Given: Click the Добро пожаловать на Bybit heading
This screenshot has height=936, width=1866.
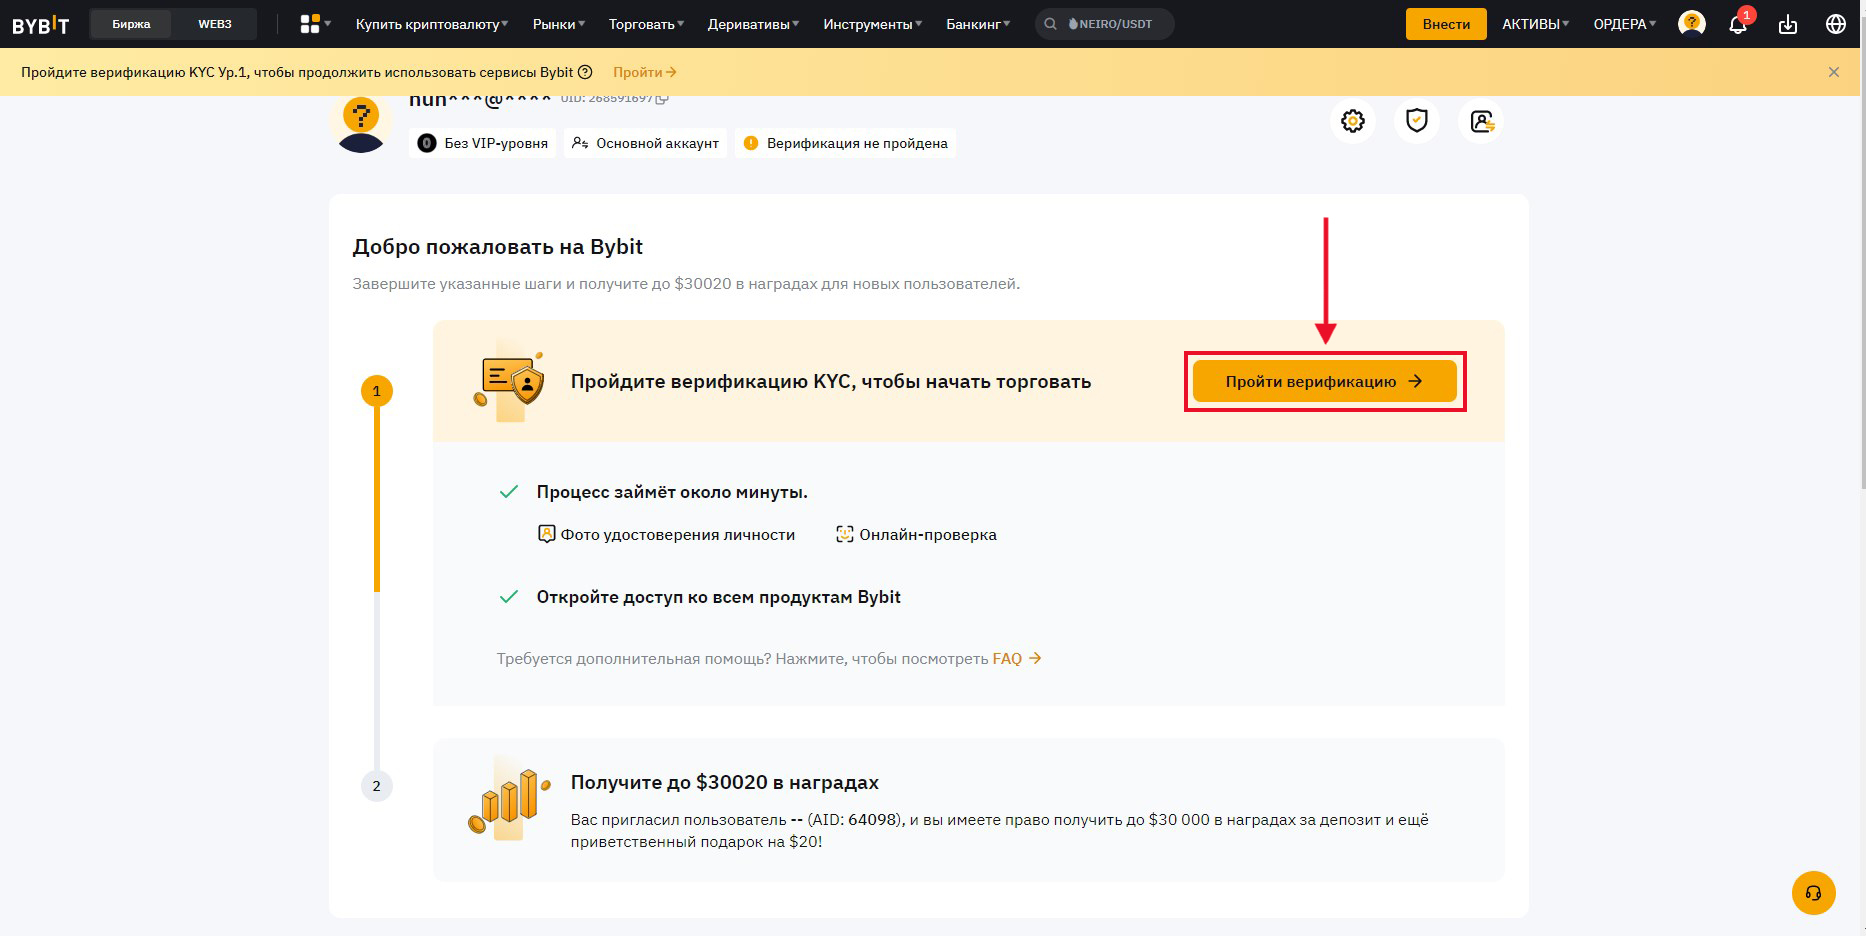Looking at the screenshot, I should (x=498, y=247).
